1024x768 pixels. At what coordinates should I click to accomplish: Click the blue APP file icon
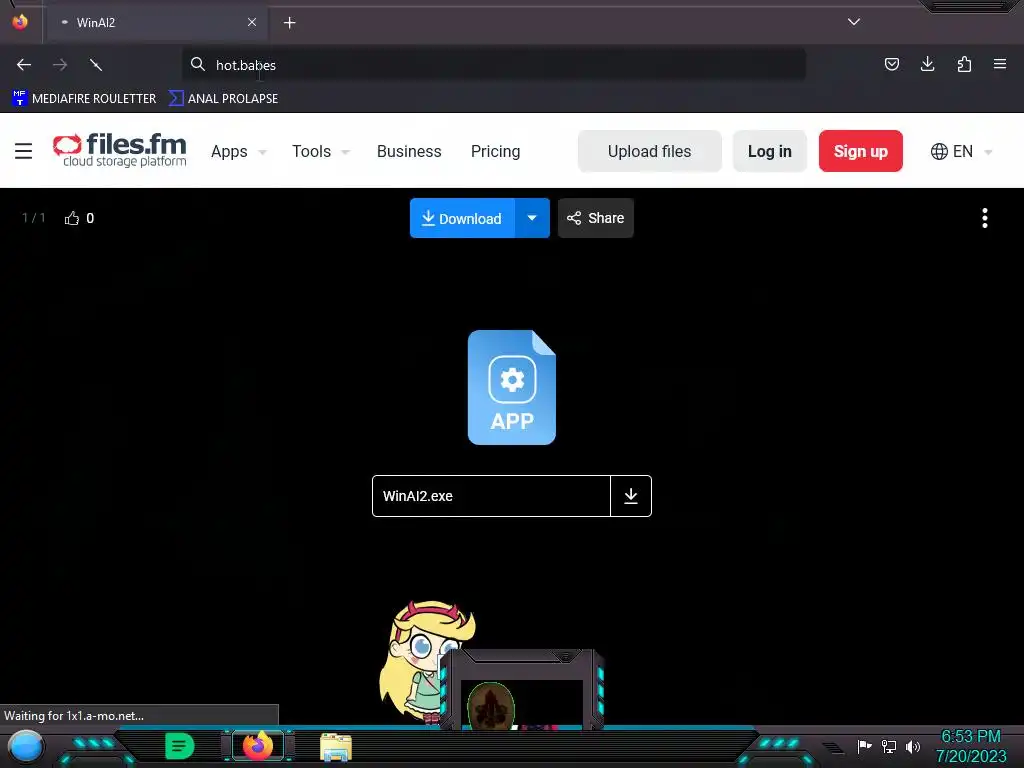click(511, 387)
